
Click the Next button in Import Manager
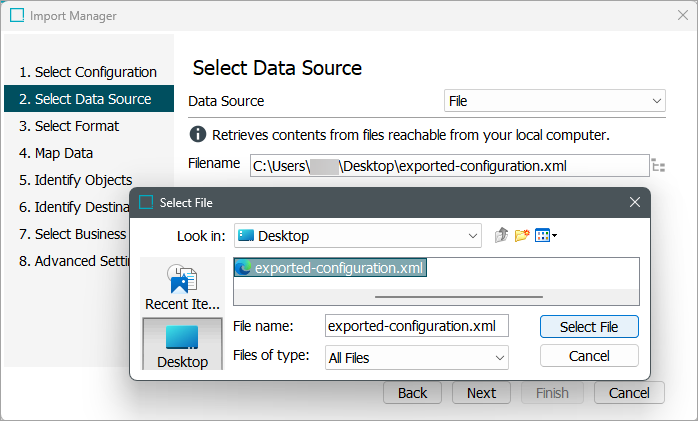481,393
